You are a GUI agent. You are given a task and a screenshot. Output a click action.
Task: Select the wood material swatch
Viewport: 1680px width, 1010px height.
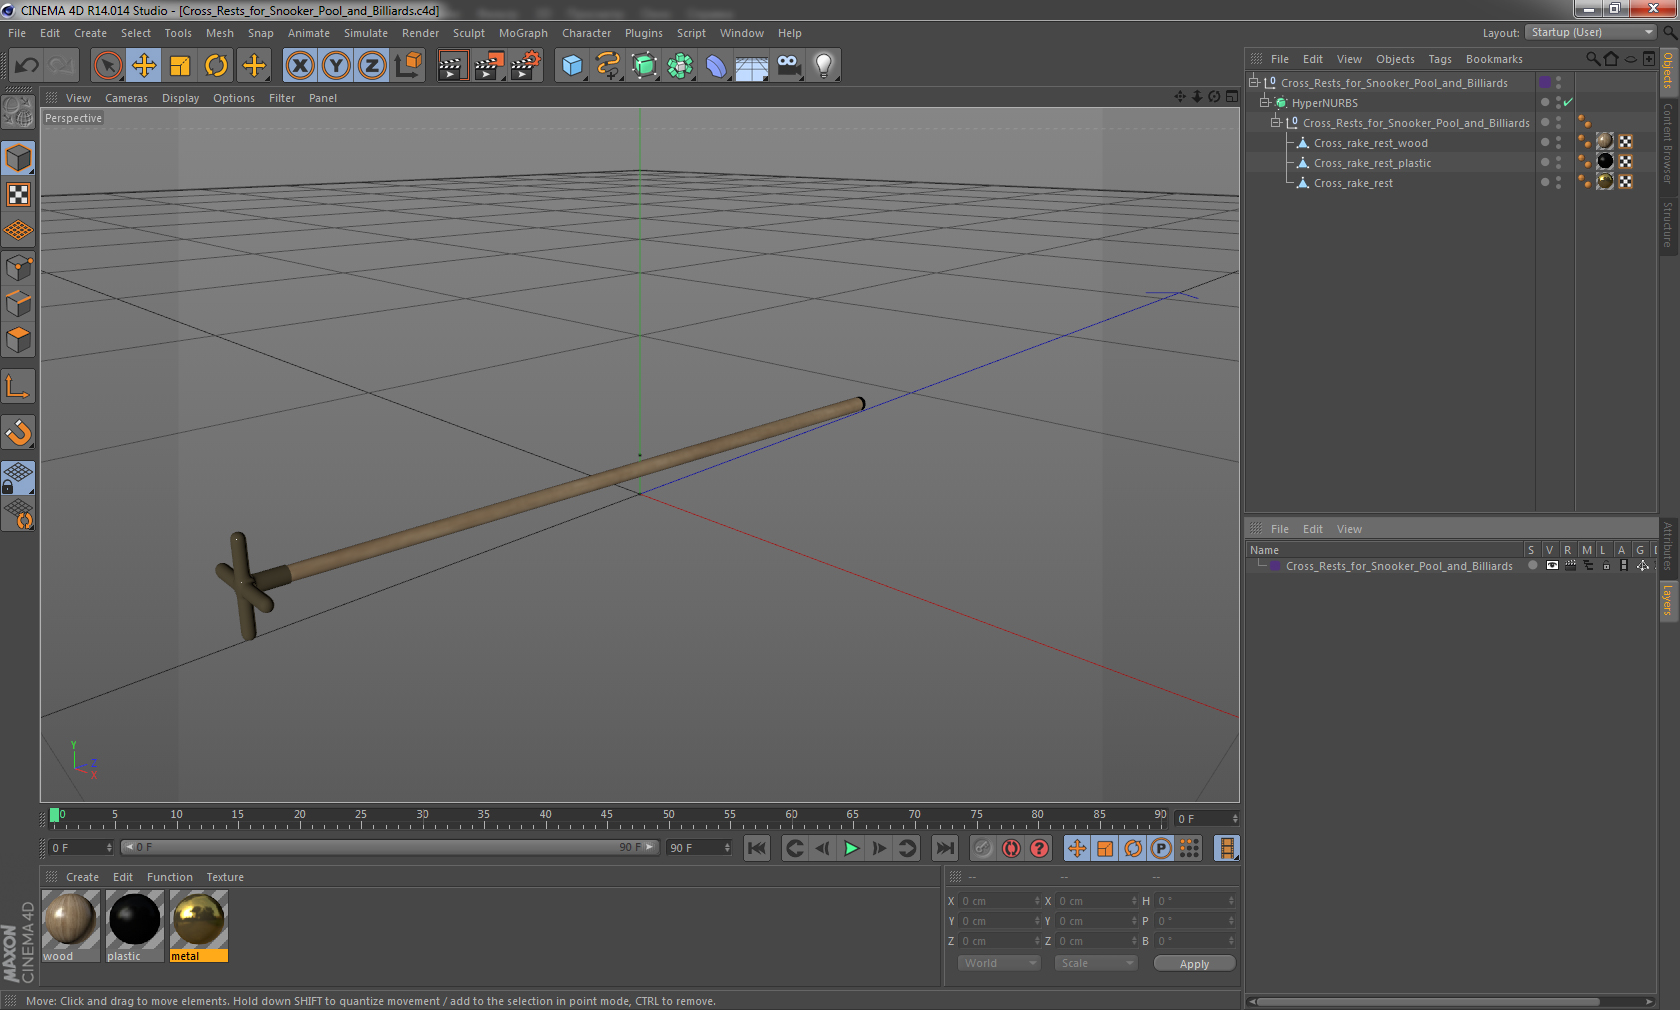click(70, 926)
